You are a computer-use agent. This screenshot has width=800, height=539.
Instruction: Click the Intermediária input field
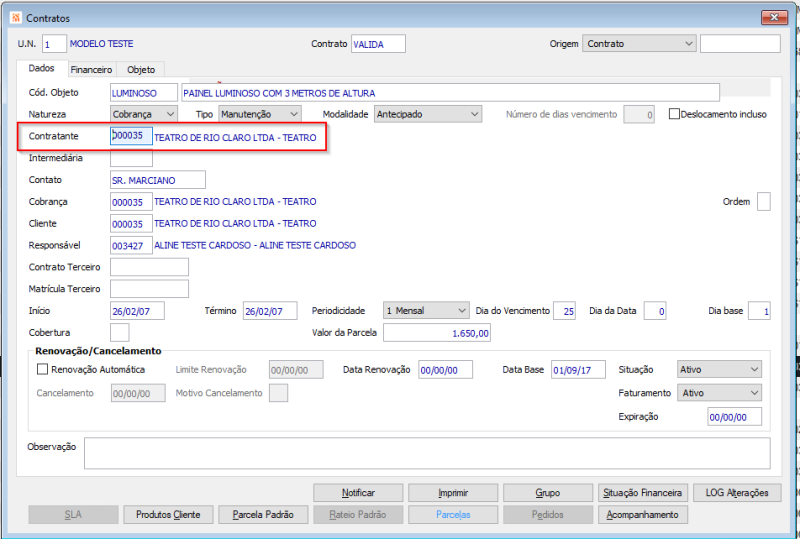pos(131,158)
